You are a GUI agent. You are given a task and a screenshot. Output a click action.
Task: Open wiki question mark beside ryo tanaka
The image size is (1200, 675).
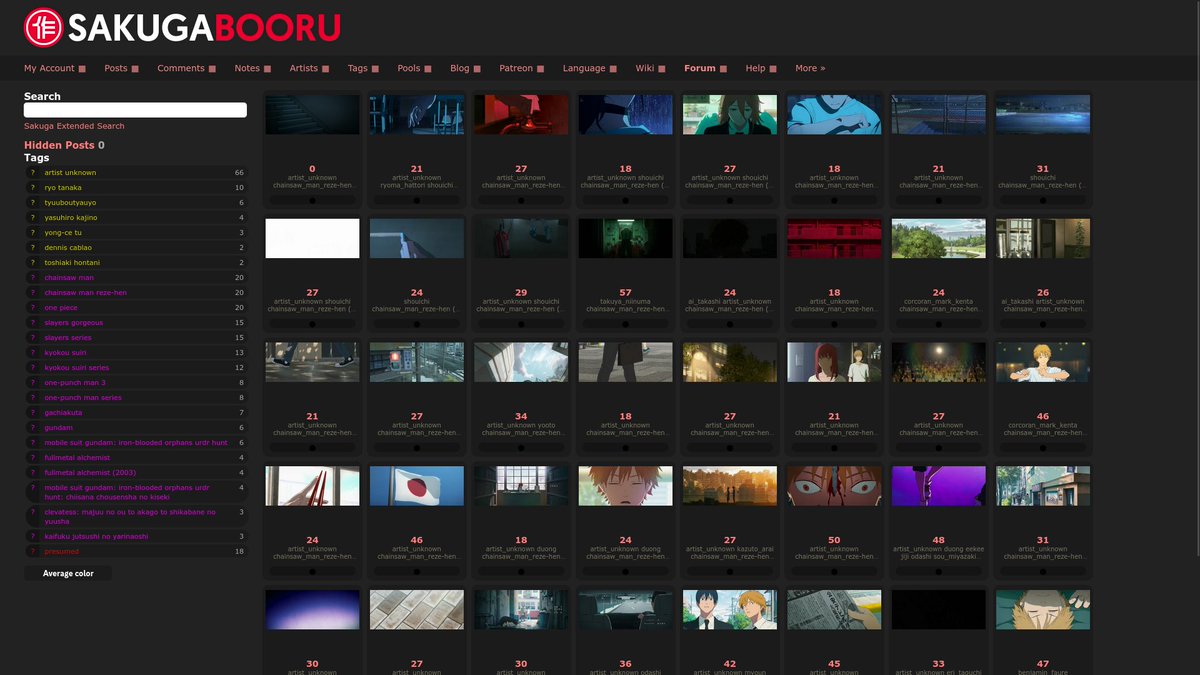click(x=33, y=188)
